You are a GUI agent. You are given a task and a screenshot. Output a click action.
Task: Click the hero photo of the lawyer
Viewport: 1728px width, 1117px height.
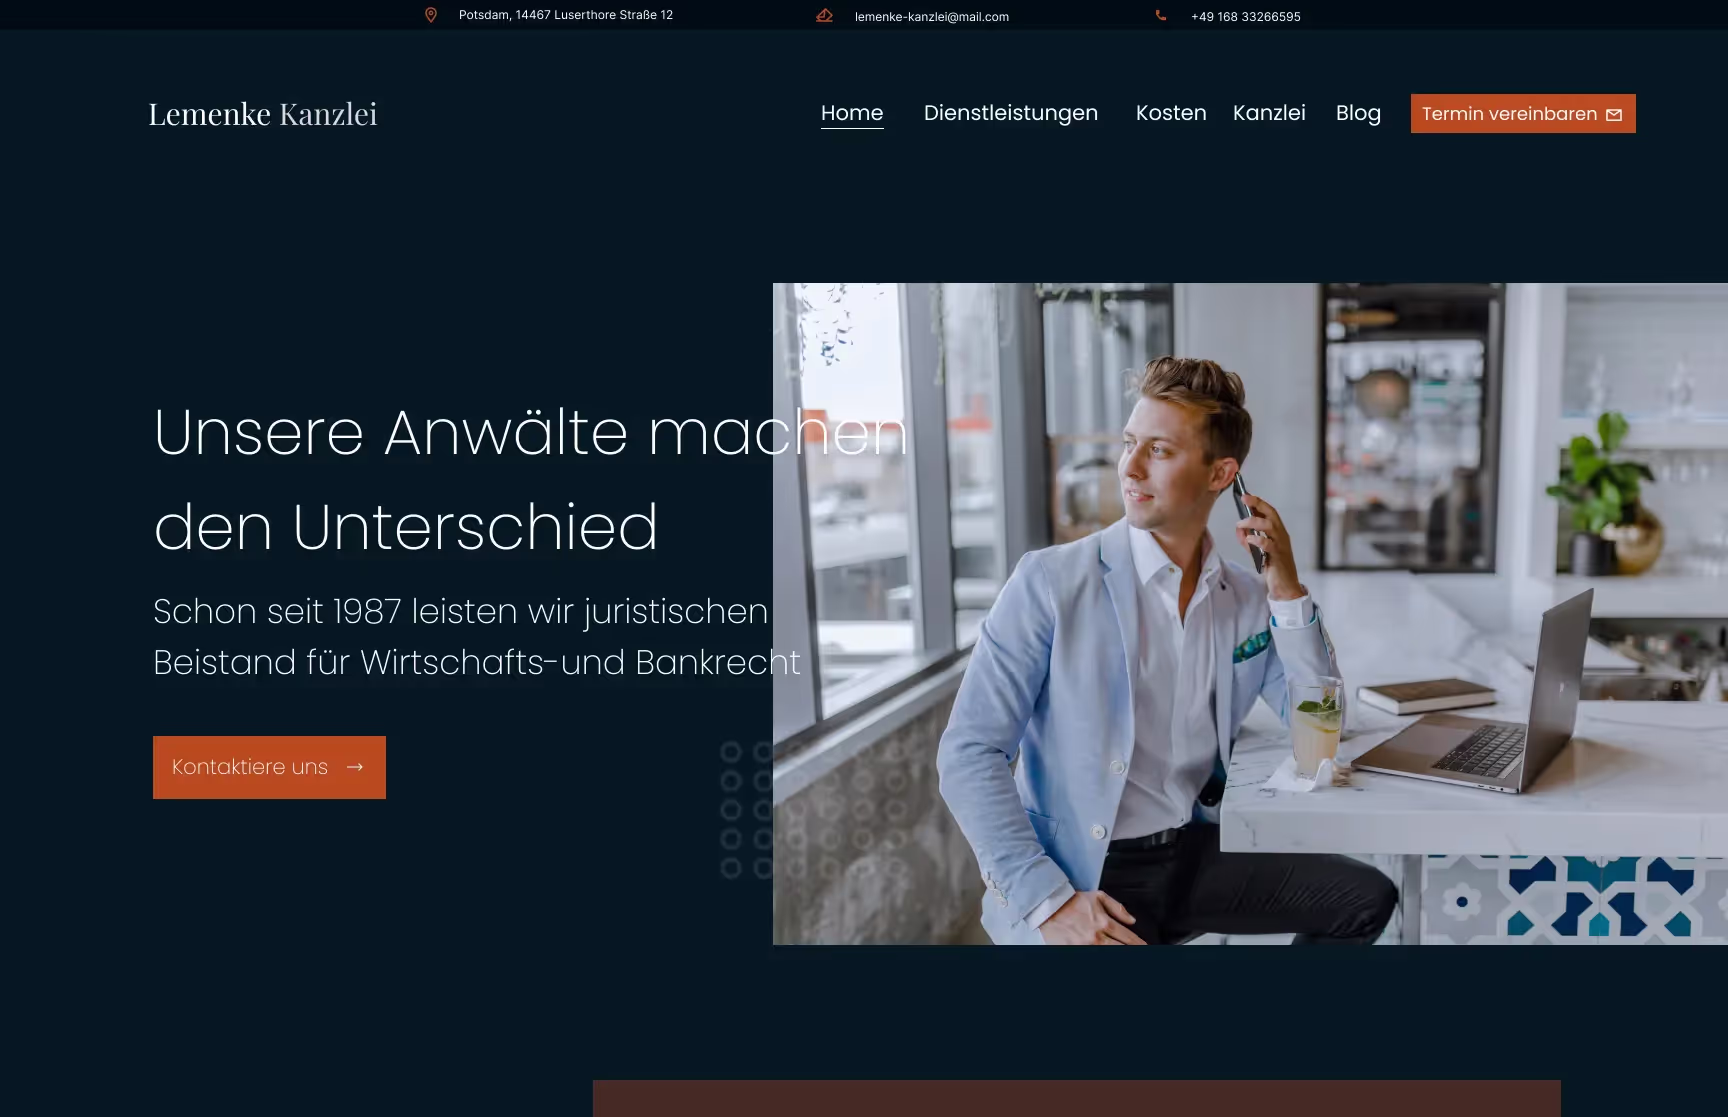(x=1250, y=614)
